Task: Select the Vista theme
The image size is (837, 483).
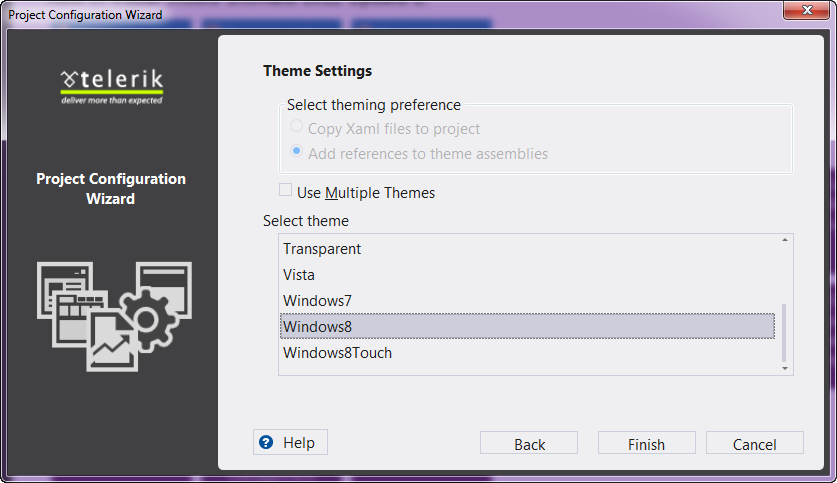Action: 300,275
